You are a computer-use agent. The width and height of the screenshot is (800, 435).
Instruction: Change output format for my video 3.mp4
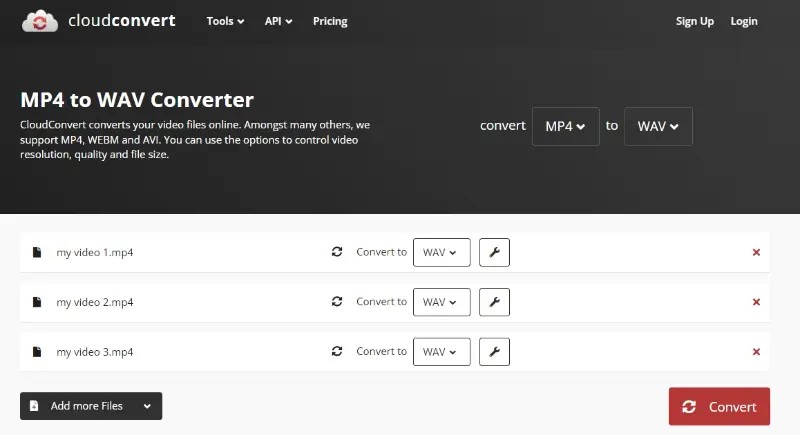pyautogui.click(x=441, y=351)
